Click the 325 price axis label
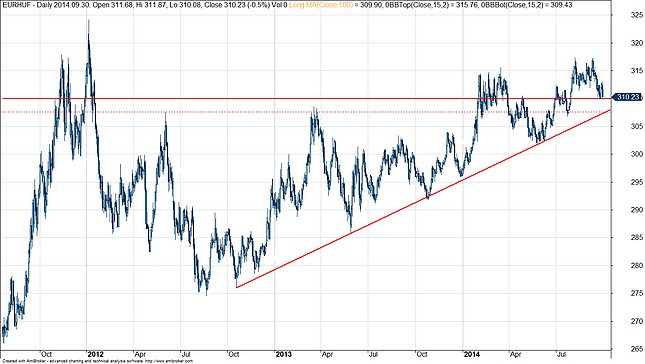This screenshot has width=645, height=364. coord(636,16)
